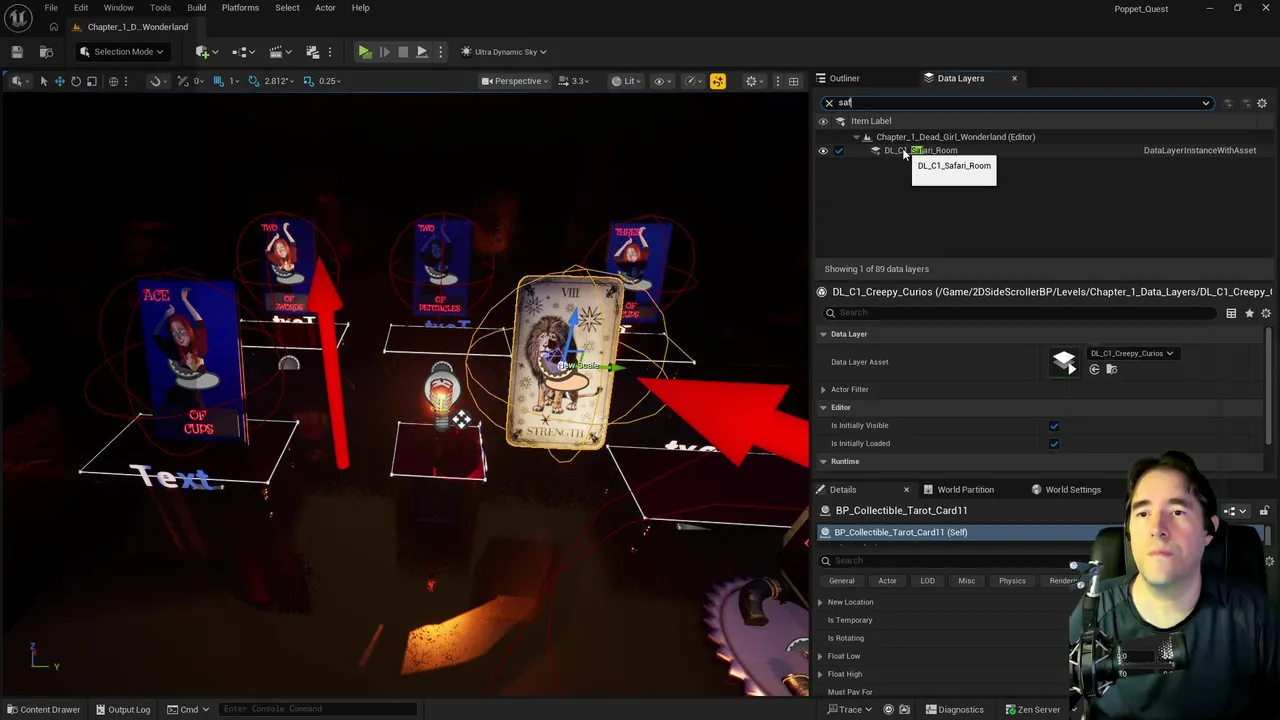Open the Platforms menu

pos(240,8)
